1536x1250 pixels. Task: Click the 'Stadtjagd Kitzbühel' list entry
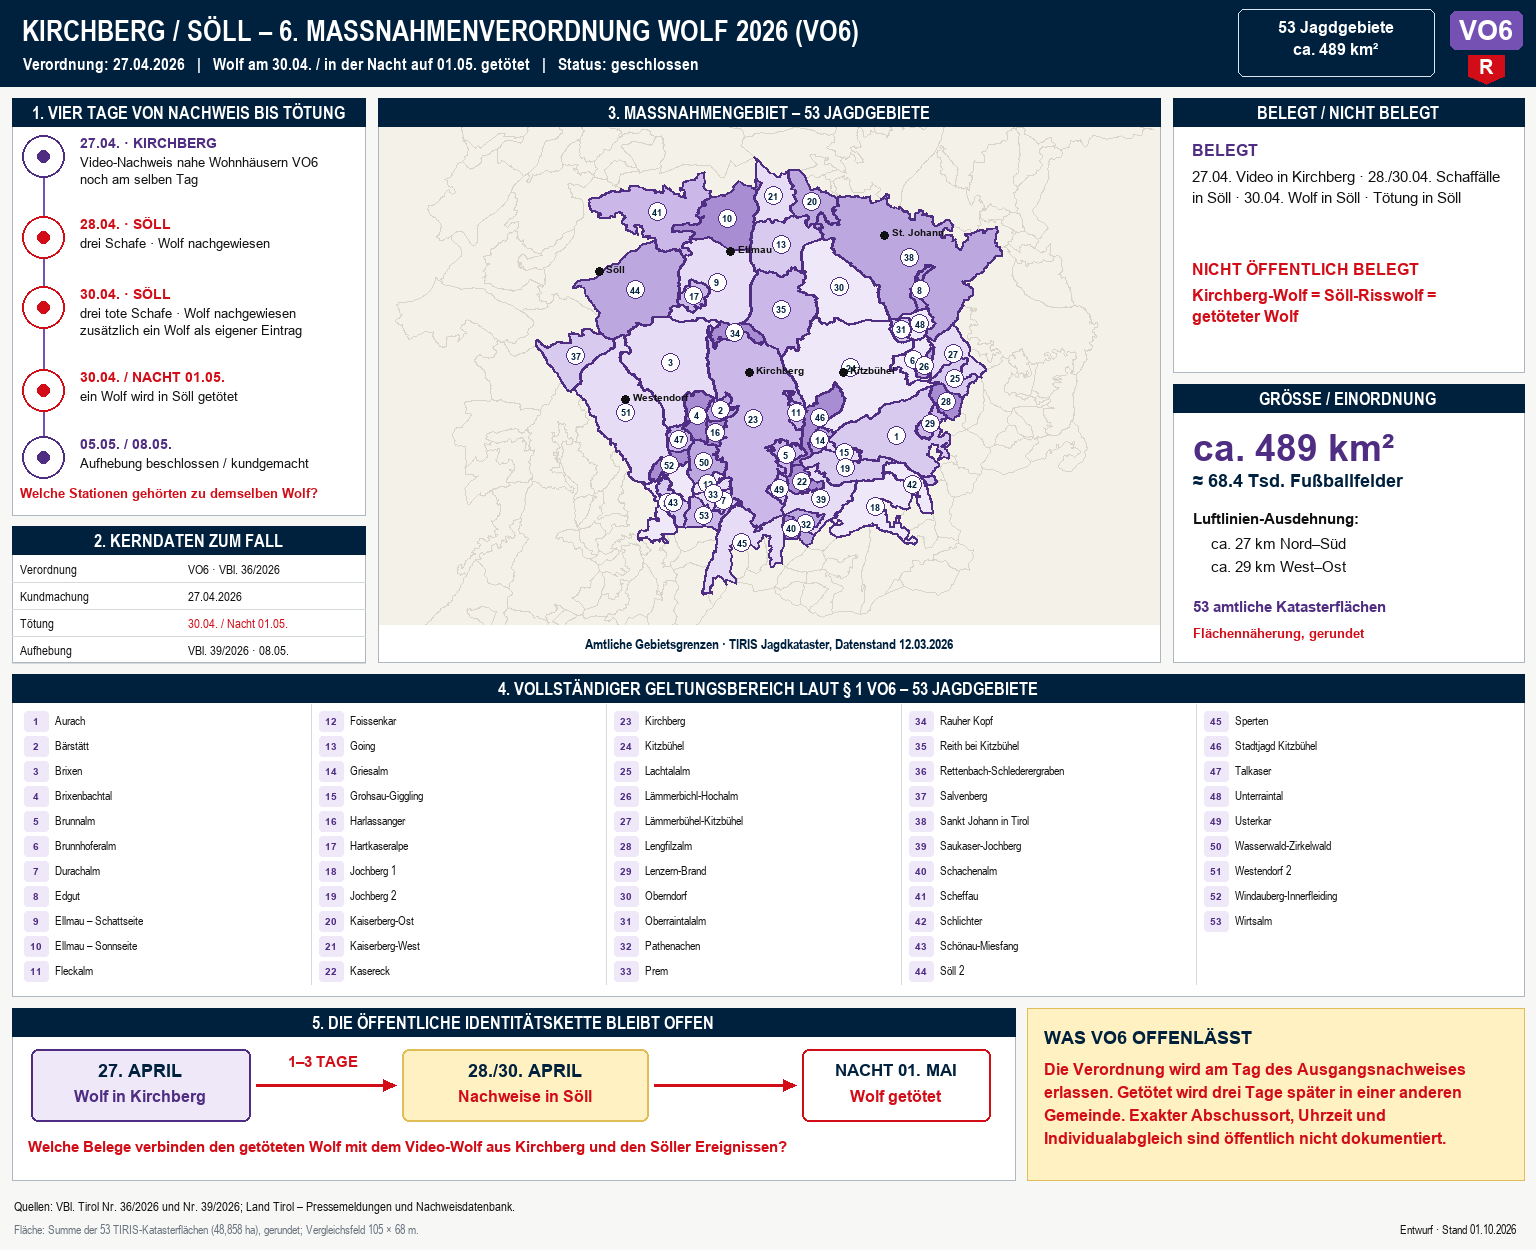[x=1276, y=746]
